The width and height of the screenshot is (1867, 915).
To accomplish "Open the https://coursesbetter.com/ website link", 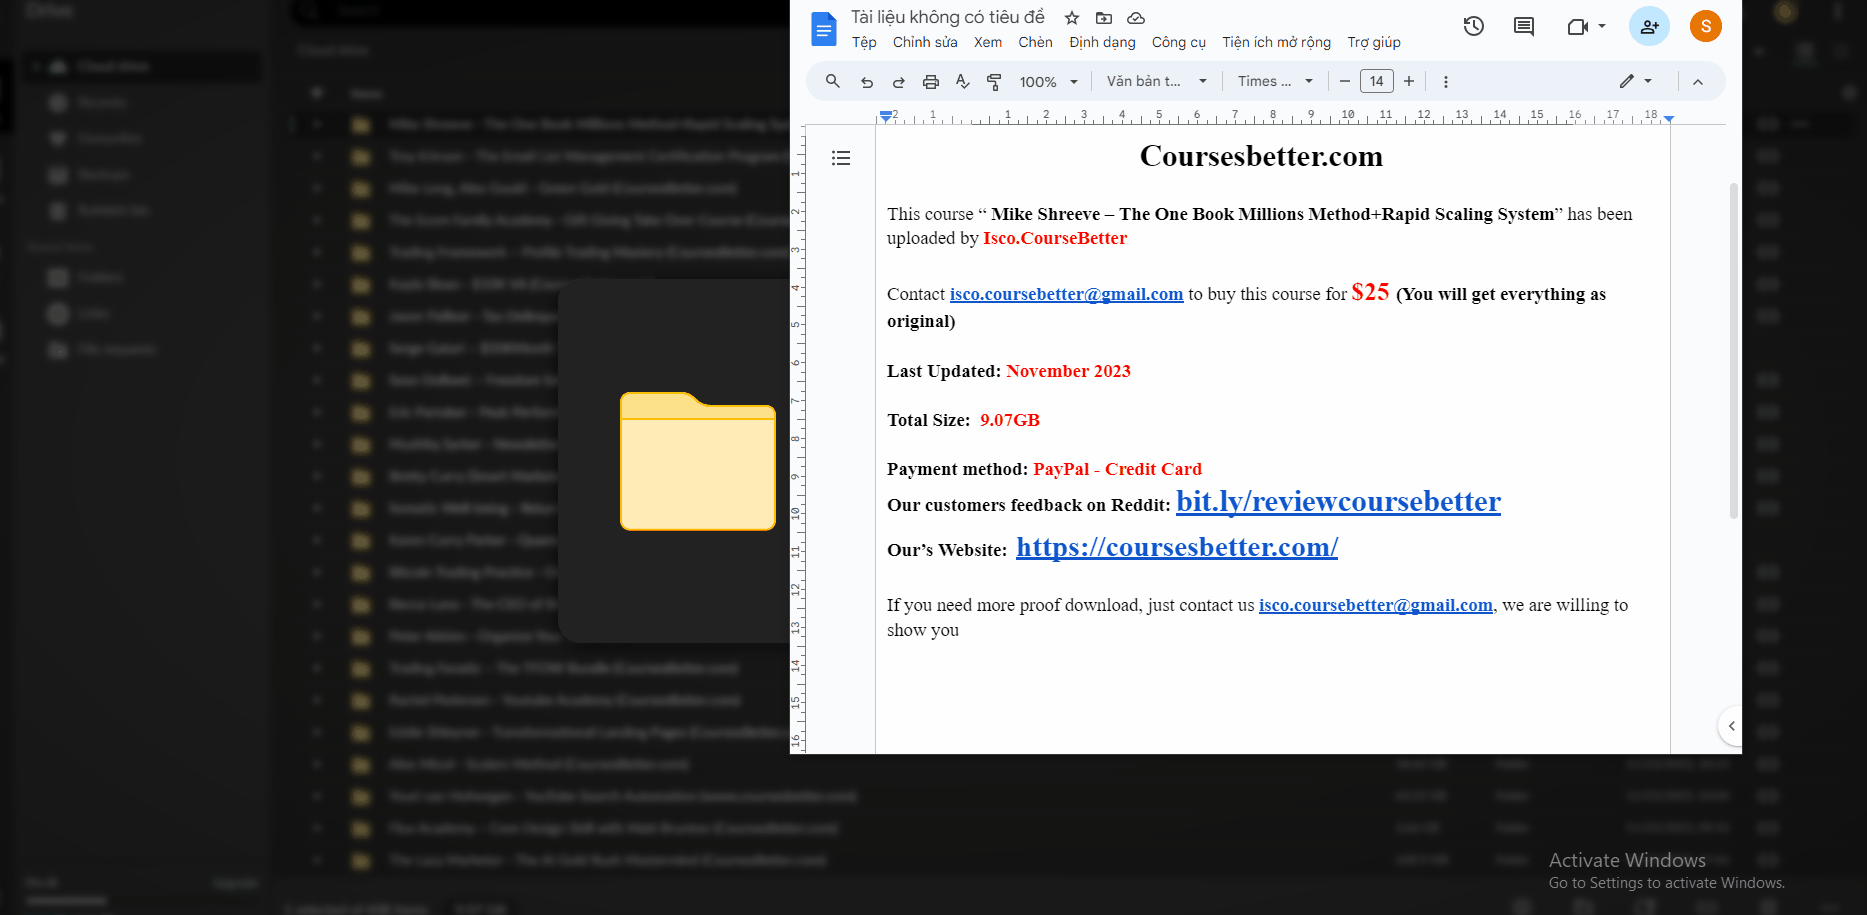I will point(1177,547).
